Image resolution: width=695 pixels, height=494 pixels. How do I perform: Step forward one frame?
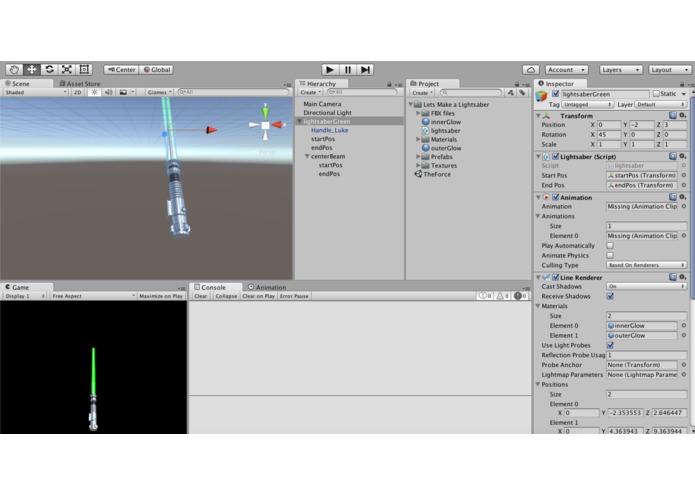365,70
